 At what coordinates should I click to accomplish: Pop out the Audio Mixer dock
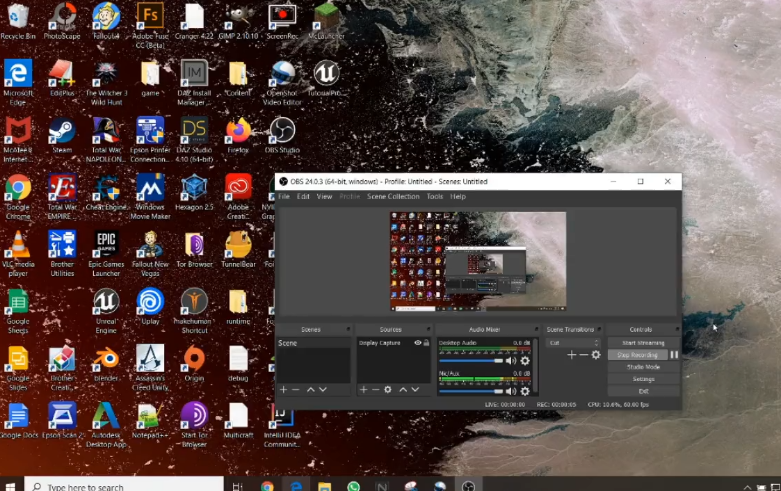(536, 329)
